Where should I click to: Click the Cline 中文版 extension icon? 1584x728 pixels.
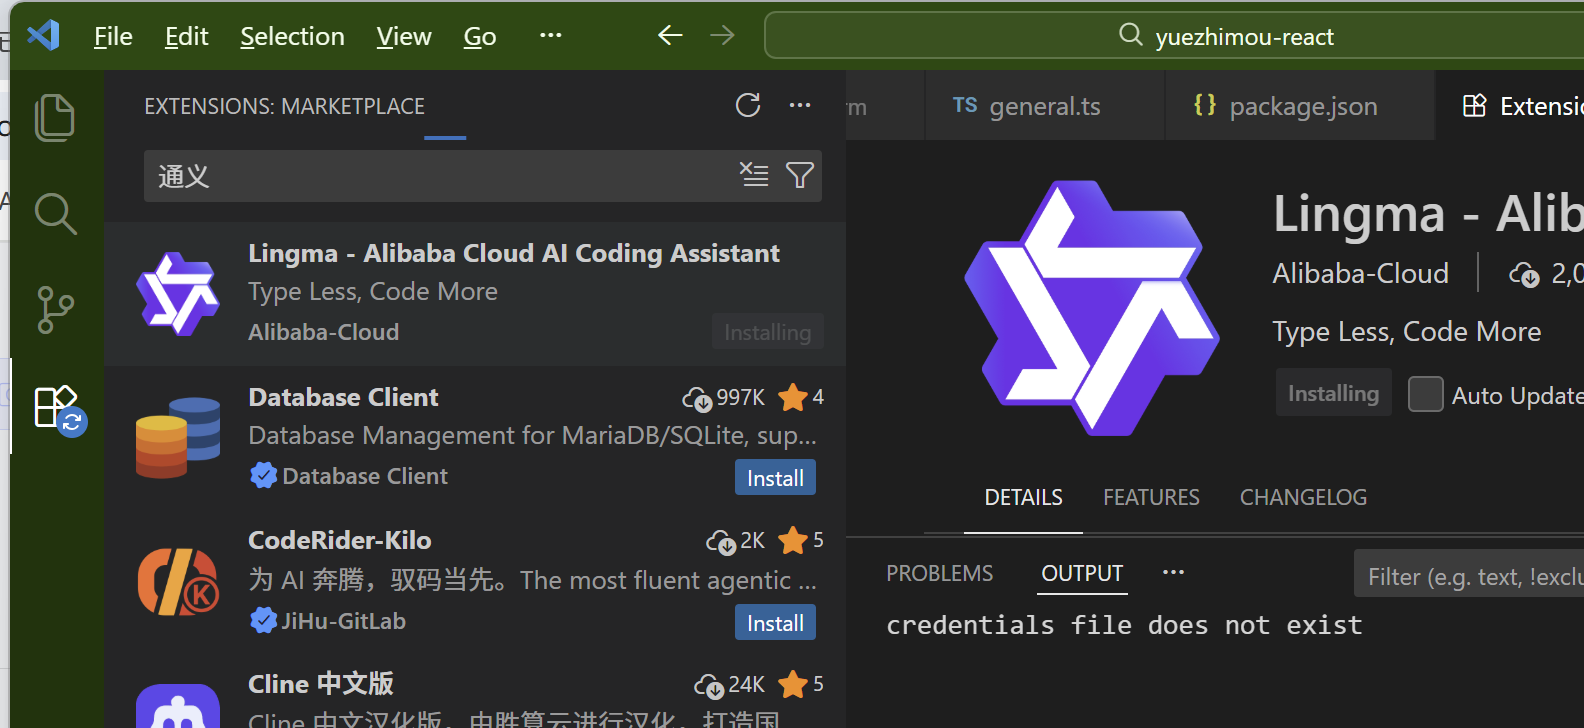coord(177,706)
